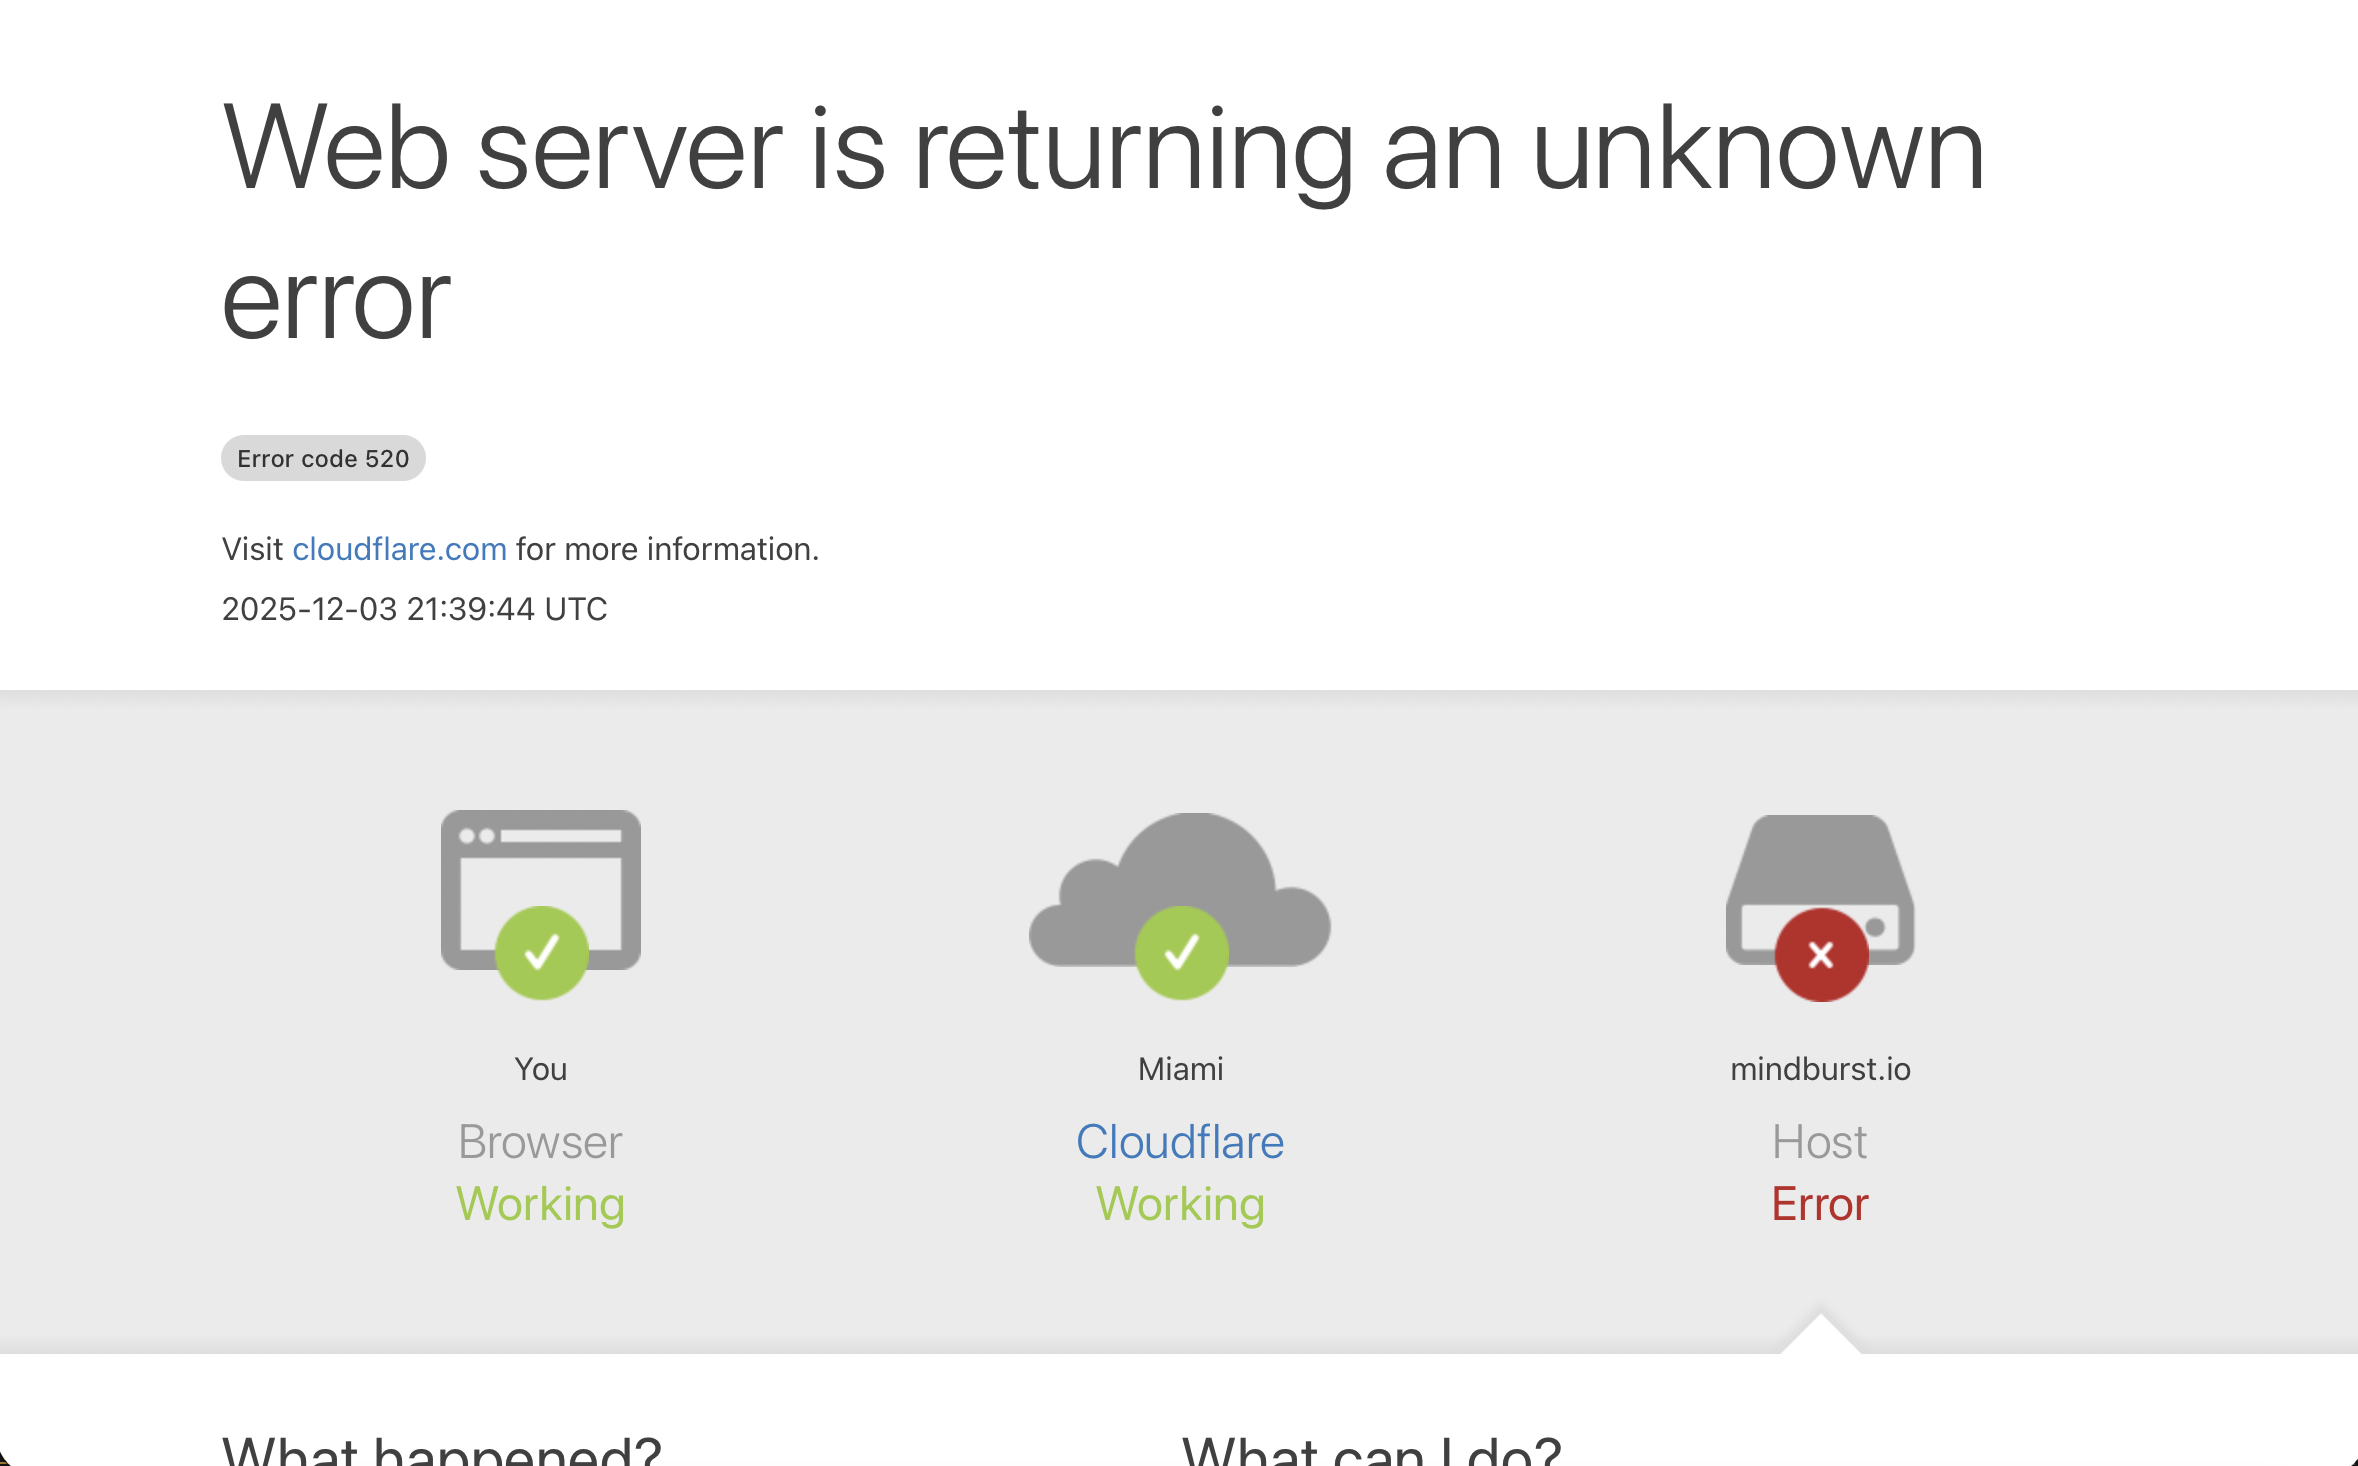Viewport: 2358px width, 1466px height.
Task: Click the "What happened?" heading
Action: pos(441,1450)
